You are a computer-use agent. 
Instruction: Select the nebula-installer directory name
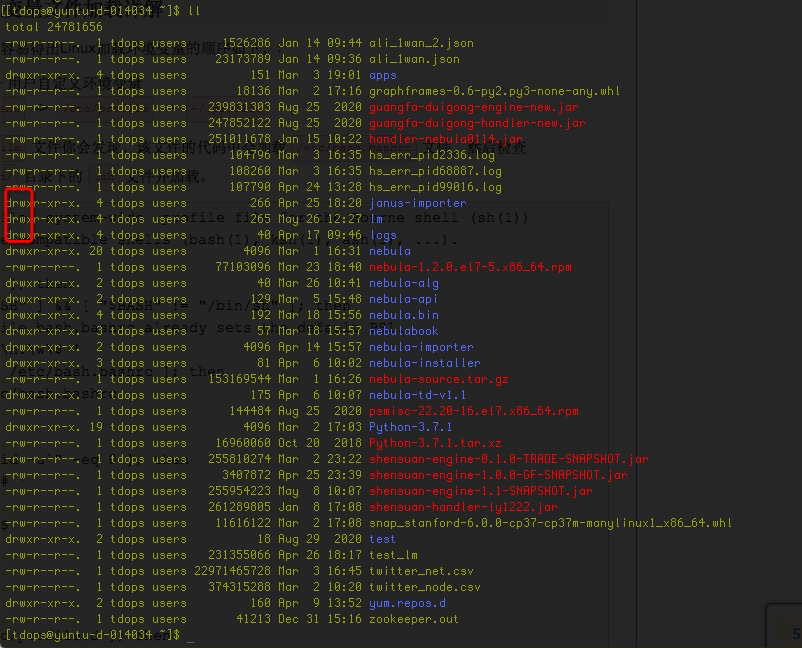coord(425,363)
